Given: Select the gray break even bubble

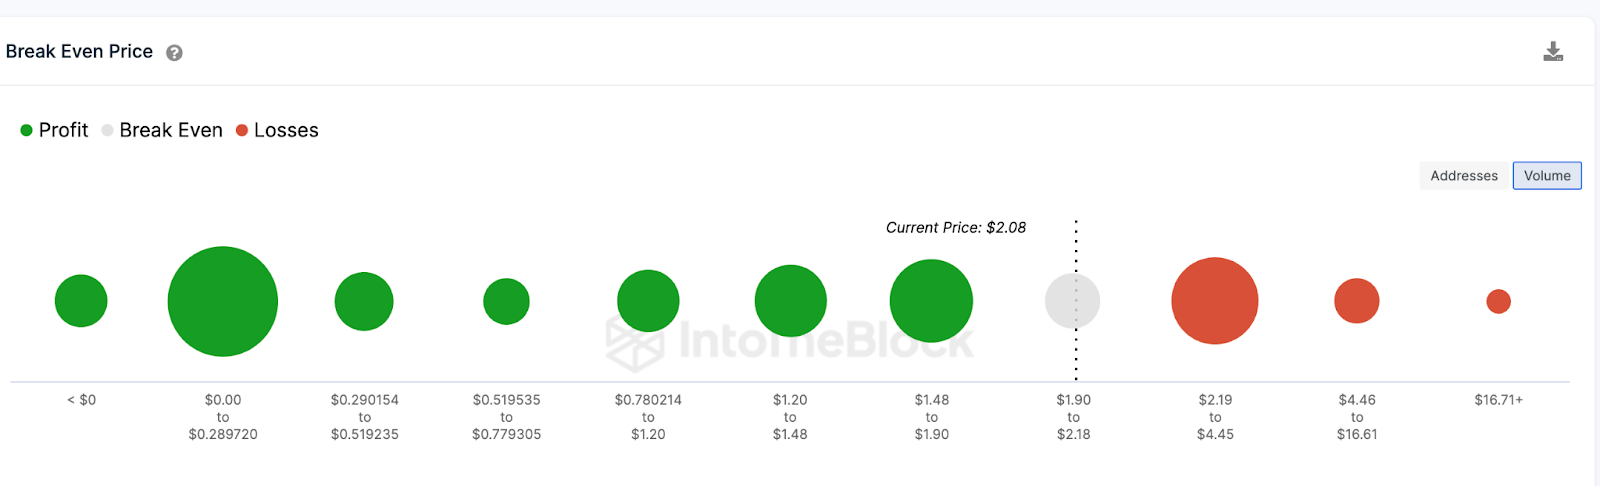Looking at the screenshot, I should (1073, 301).
